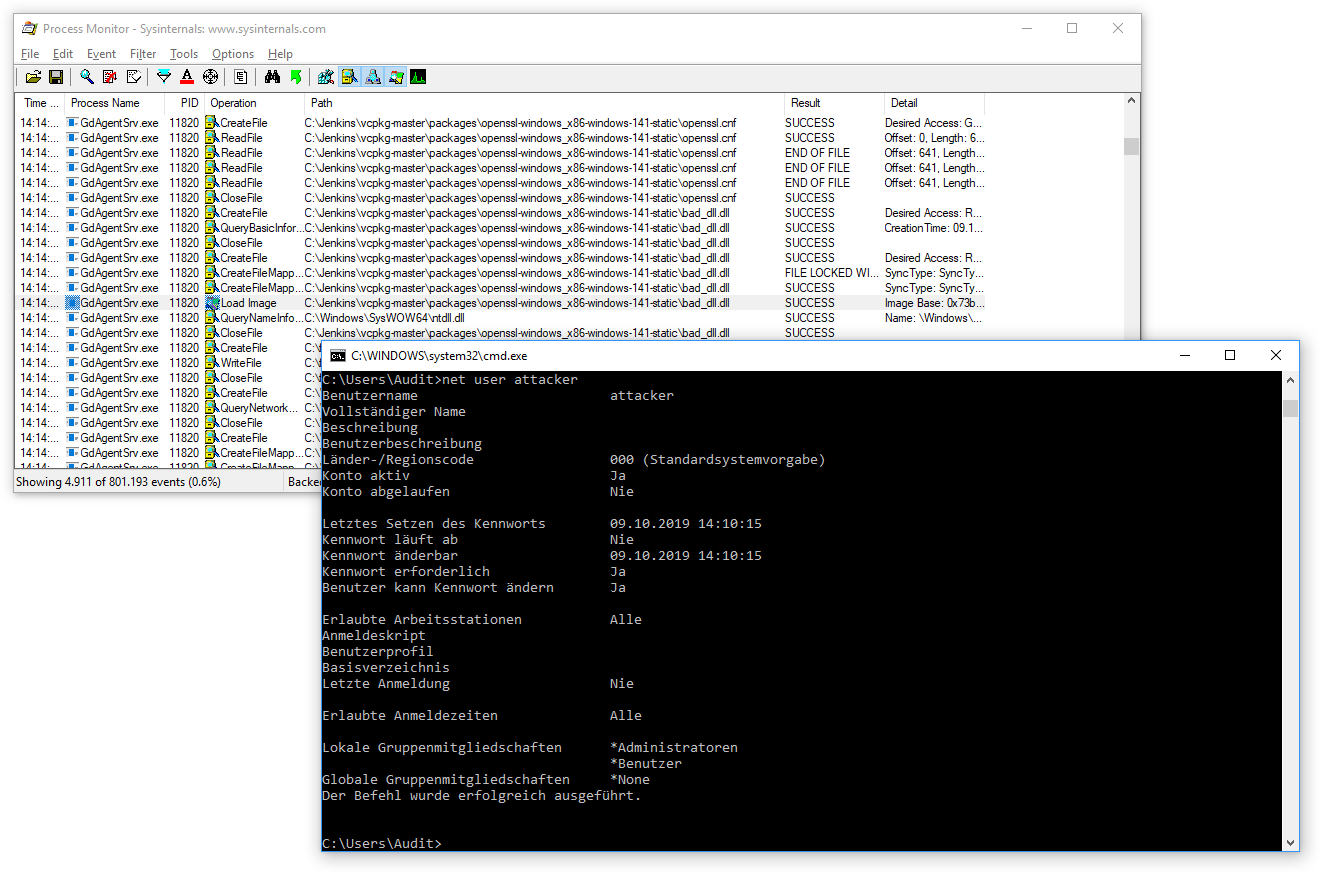Toggle Show File System Activity button
Image resolution: width=1321 pixels, height=874 pixels.
[349, 77]
